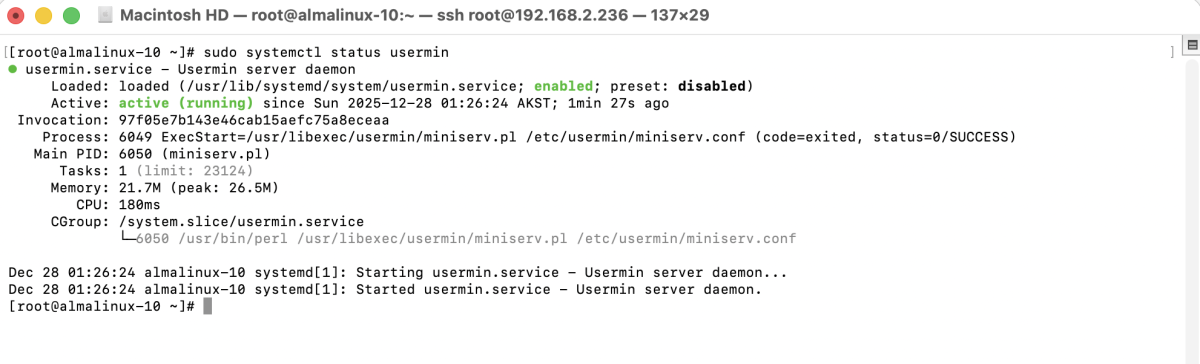Click the opening bracket mark before first prompt
The image size is (1200, 364).
pyautogui.click(x=6, y=51)
